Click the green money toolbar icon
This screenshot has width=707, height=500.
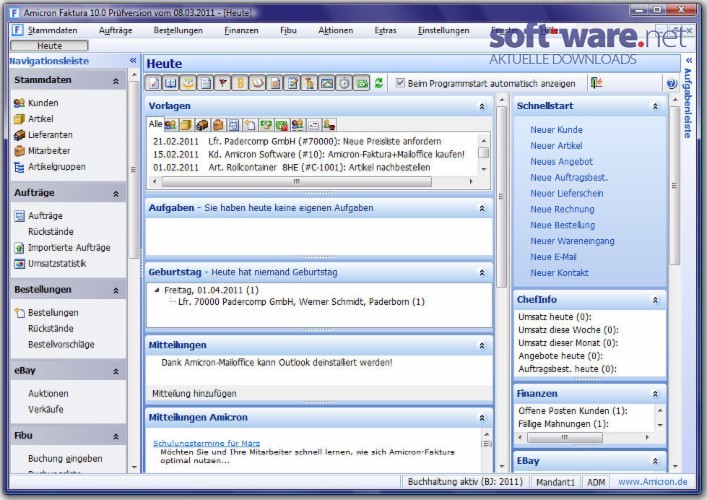[x=362, y=83]
